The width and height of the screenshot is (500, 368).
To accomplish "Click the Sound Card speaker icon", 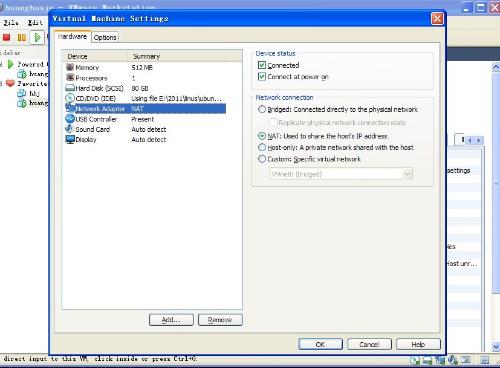I will [x=70, y=129].
